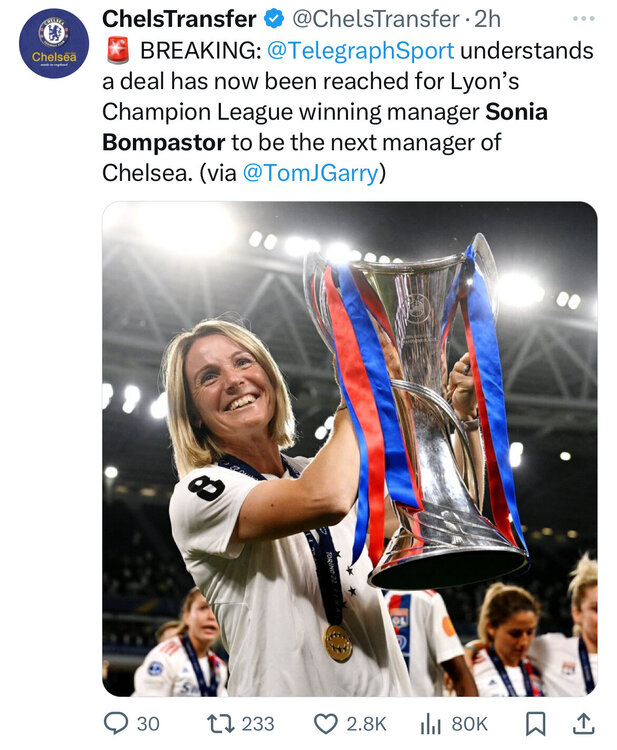View tweet analytics bar chart icon

(430, 723)
